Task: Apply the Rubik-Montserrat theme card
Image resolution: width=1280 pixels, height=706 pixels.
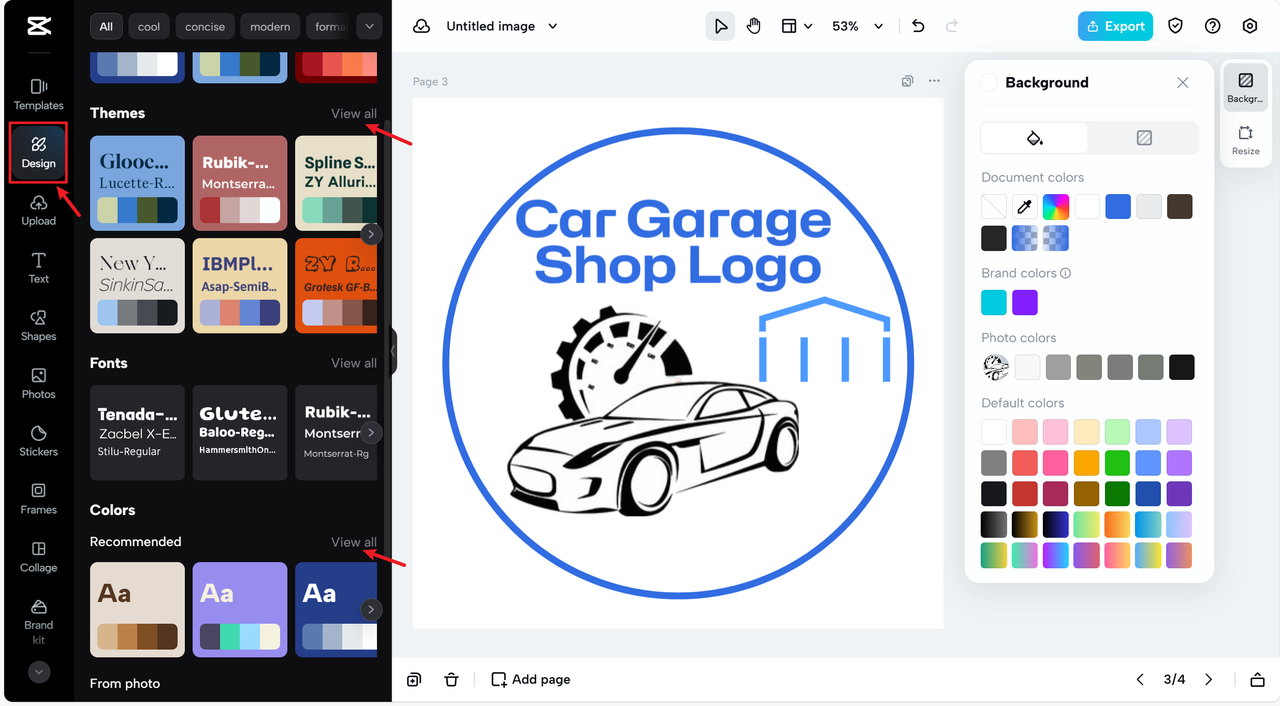Action: click(240, 183)
